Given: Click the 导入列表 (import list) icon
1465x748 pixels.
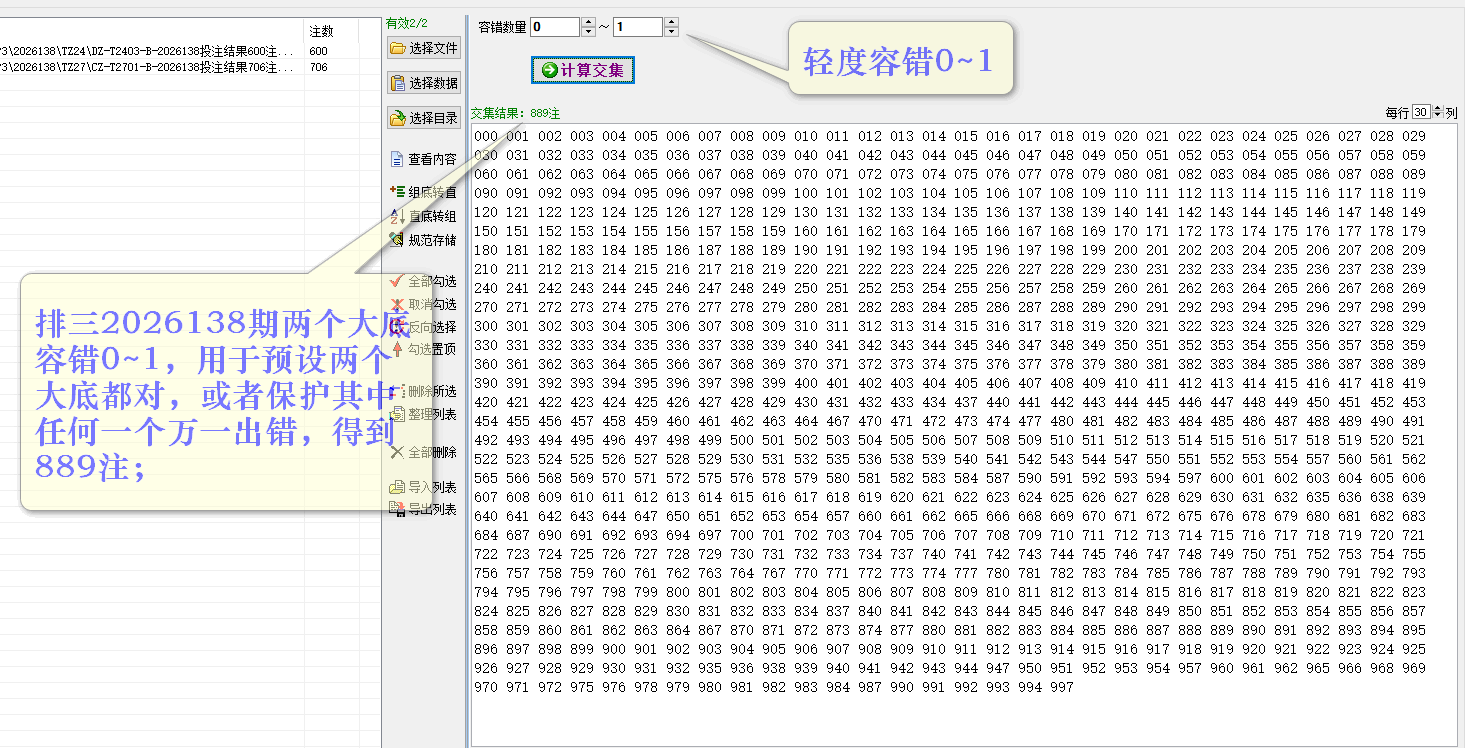Looking at the screenshot, I should 397,487.
